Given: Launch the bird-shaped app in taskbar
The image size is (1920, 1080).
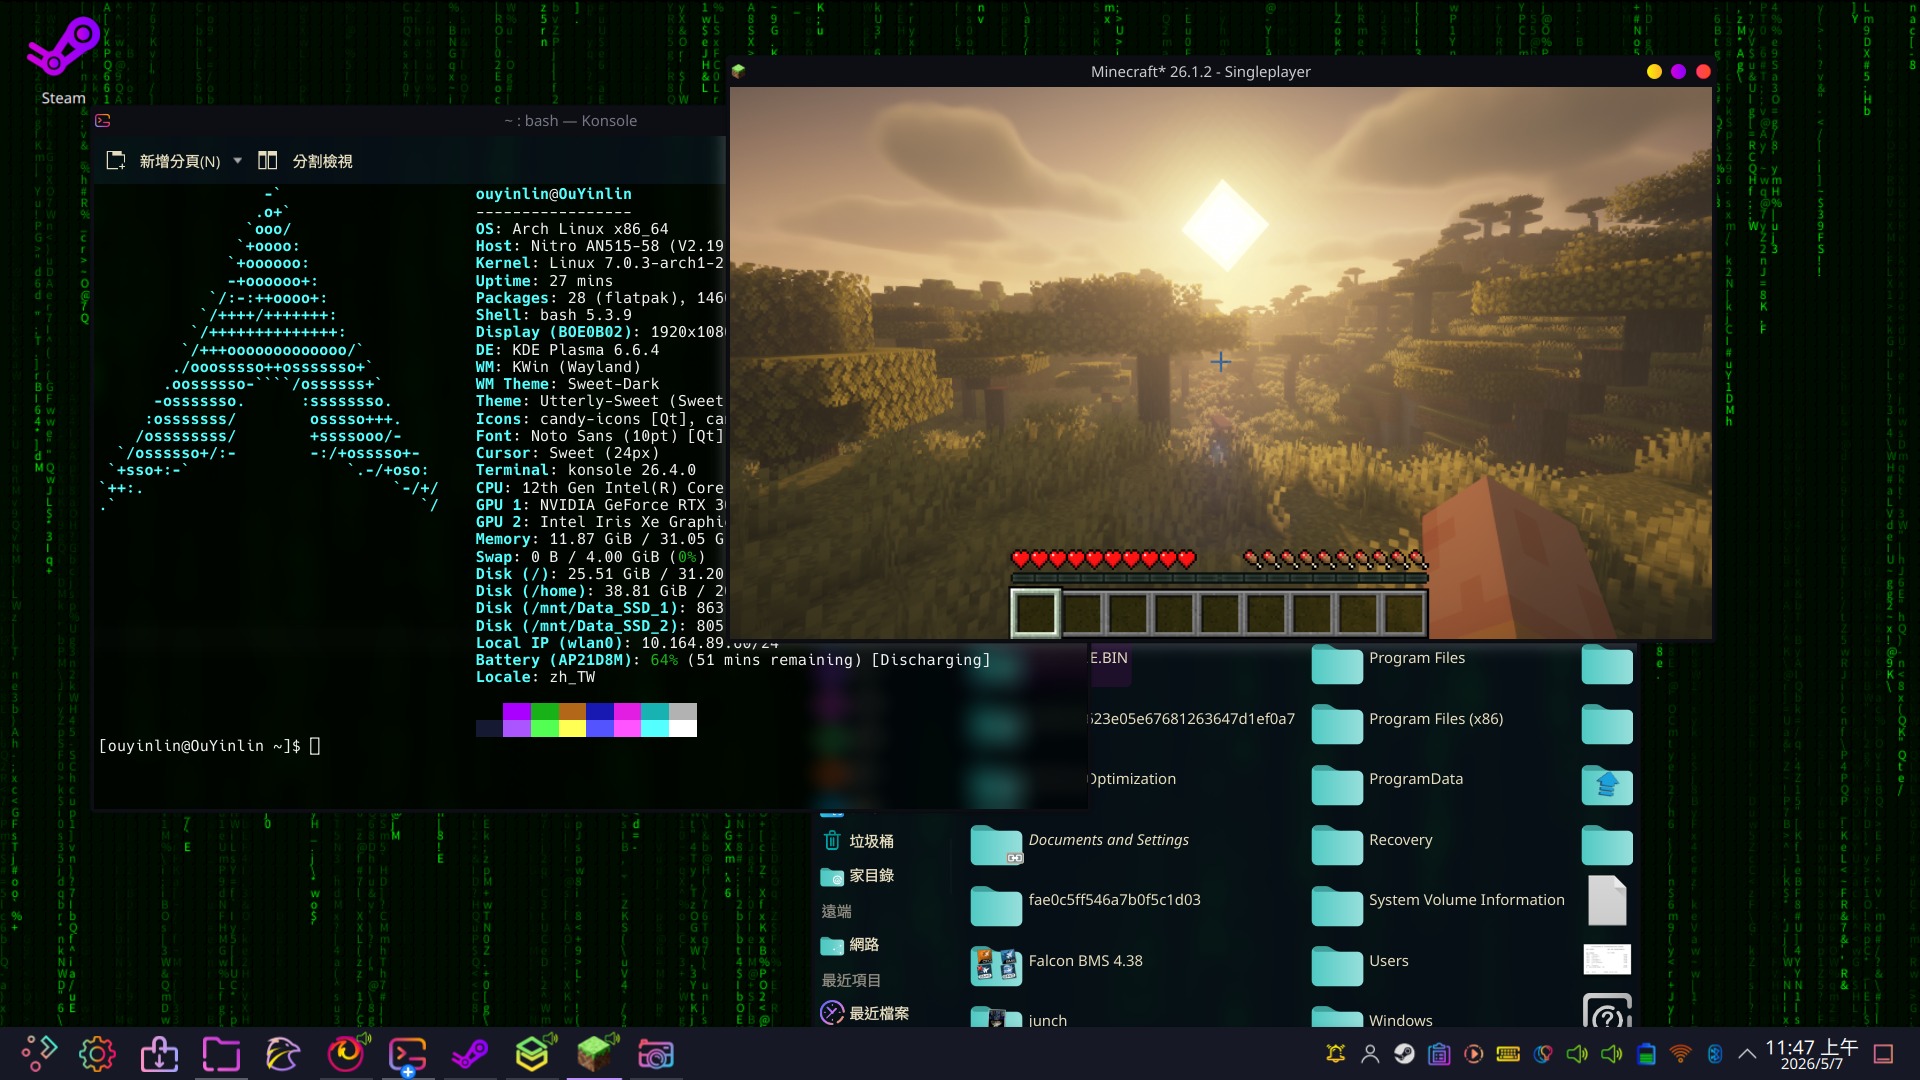Looking at the screenshot, I should (x=283, y=1054).
